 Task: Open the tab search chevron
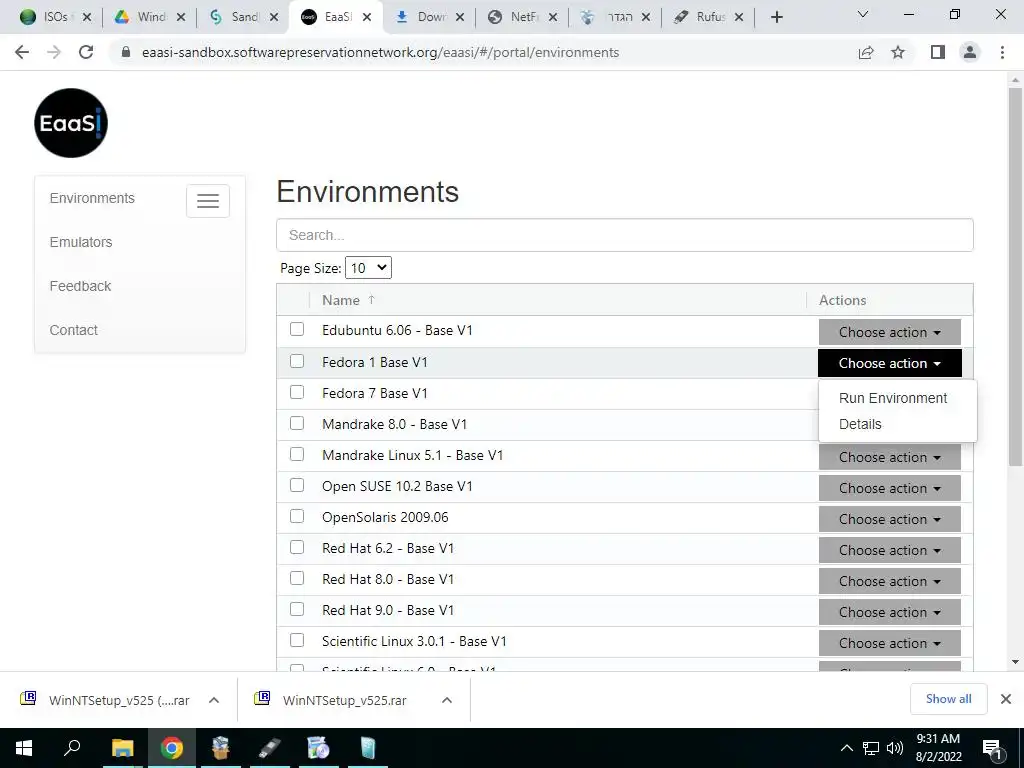click(863, 14)
